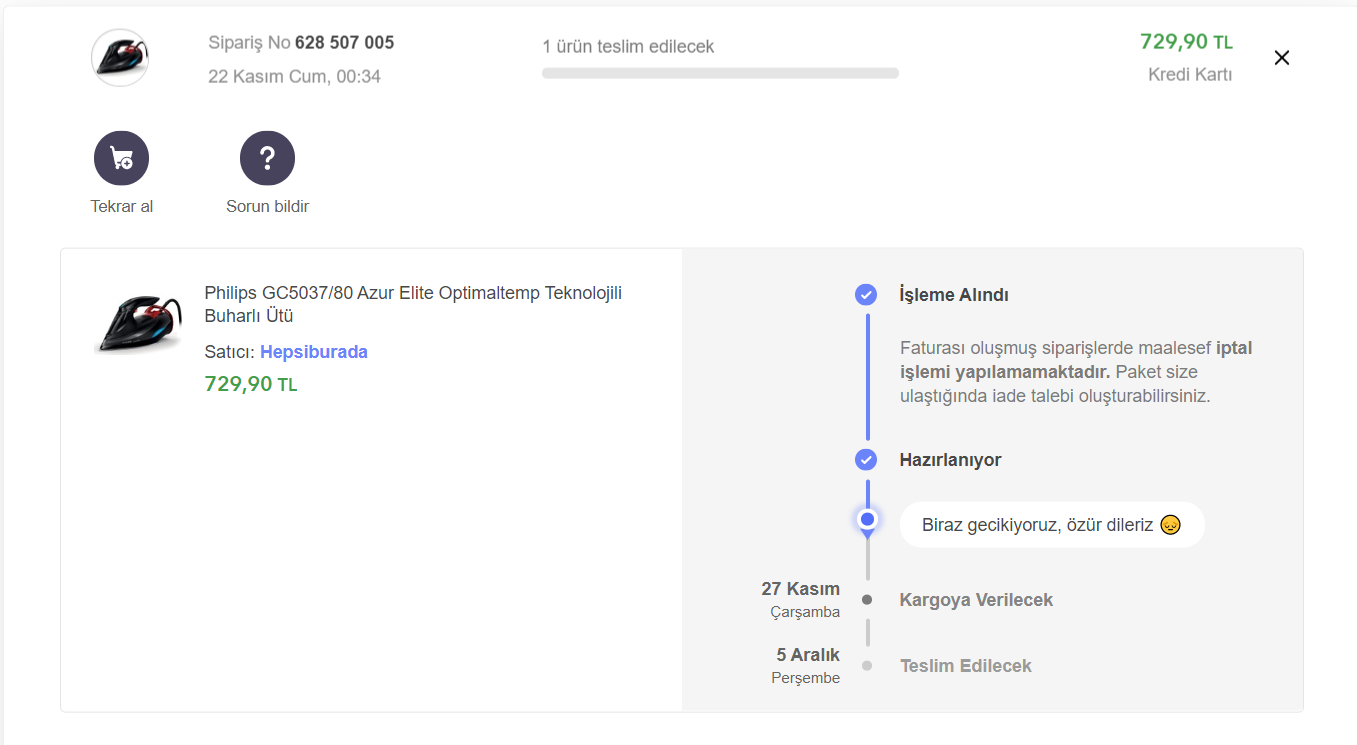The height and width of the screenshot is (745, 1357).
Task: Click the order date '22 Kasım Cum, 00:34'
Action: click(x=294, y=76)
